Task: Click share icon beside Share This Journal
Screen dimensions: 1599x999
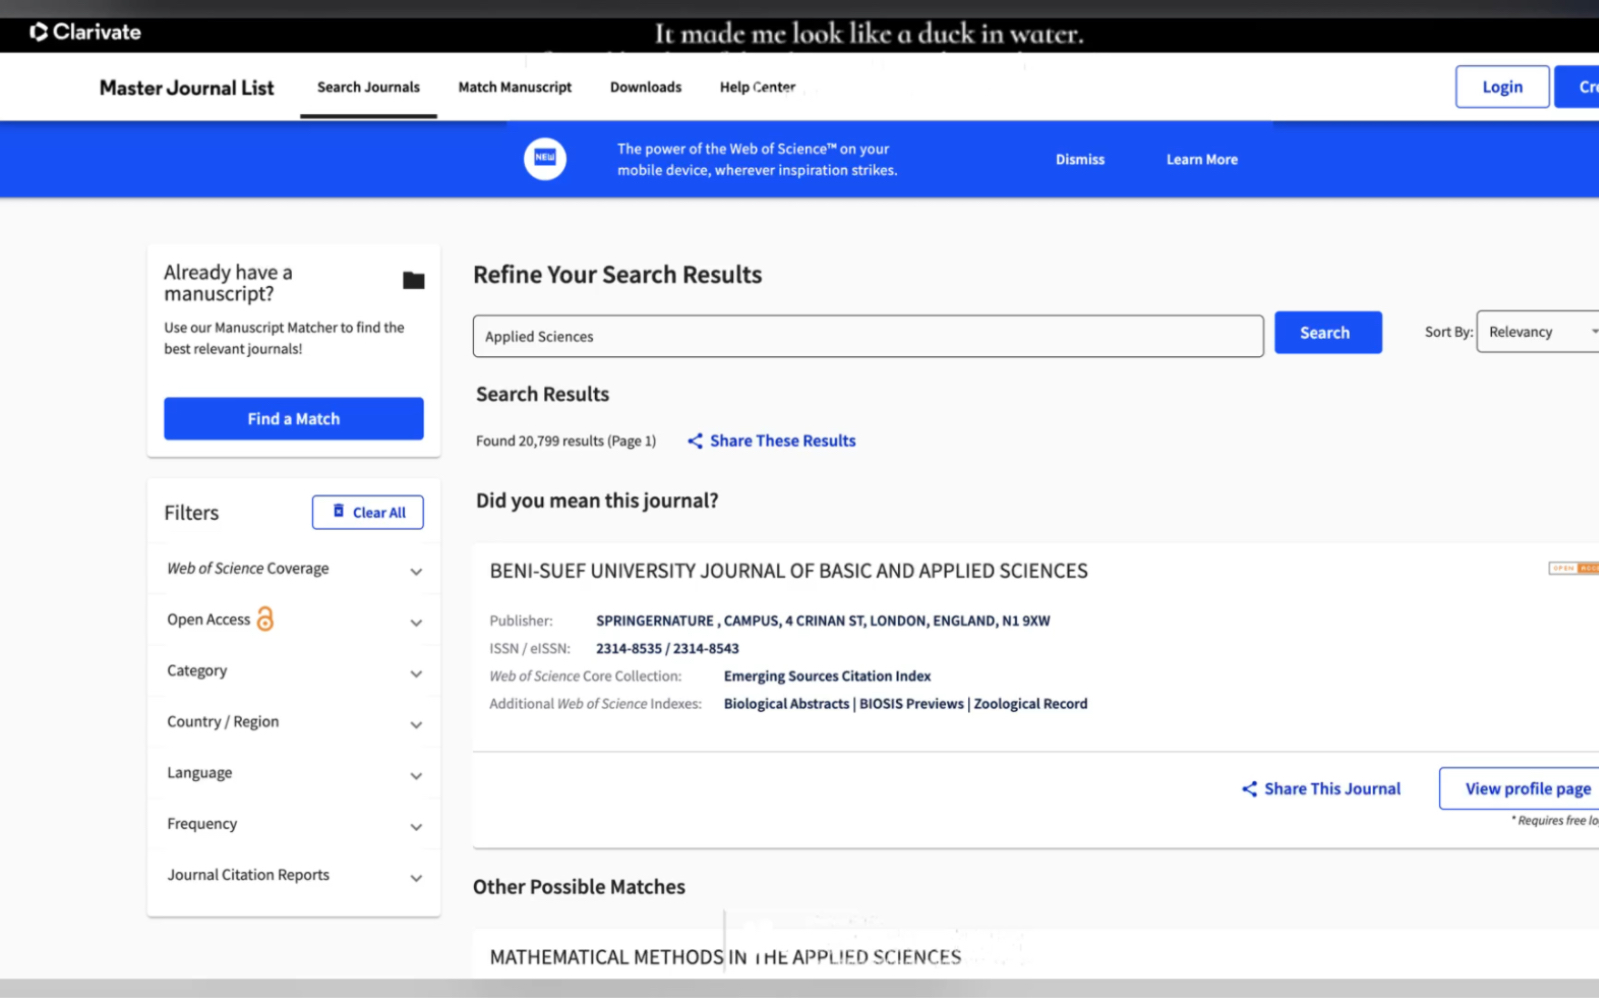Action: click(1249, 789)
